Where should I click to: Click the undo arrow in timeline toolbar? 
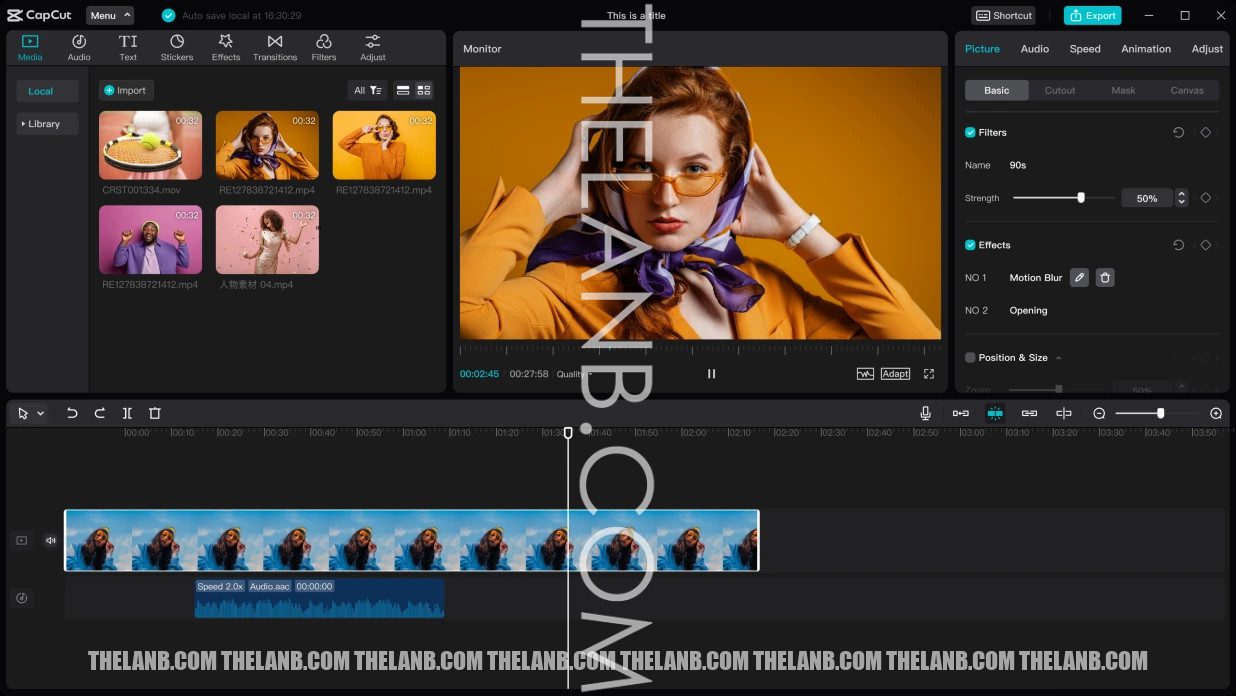pyautogui.click(x=72, y=413)
